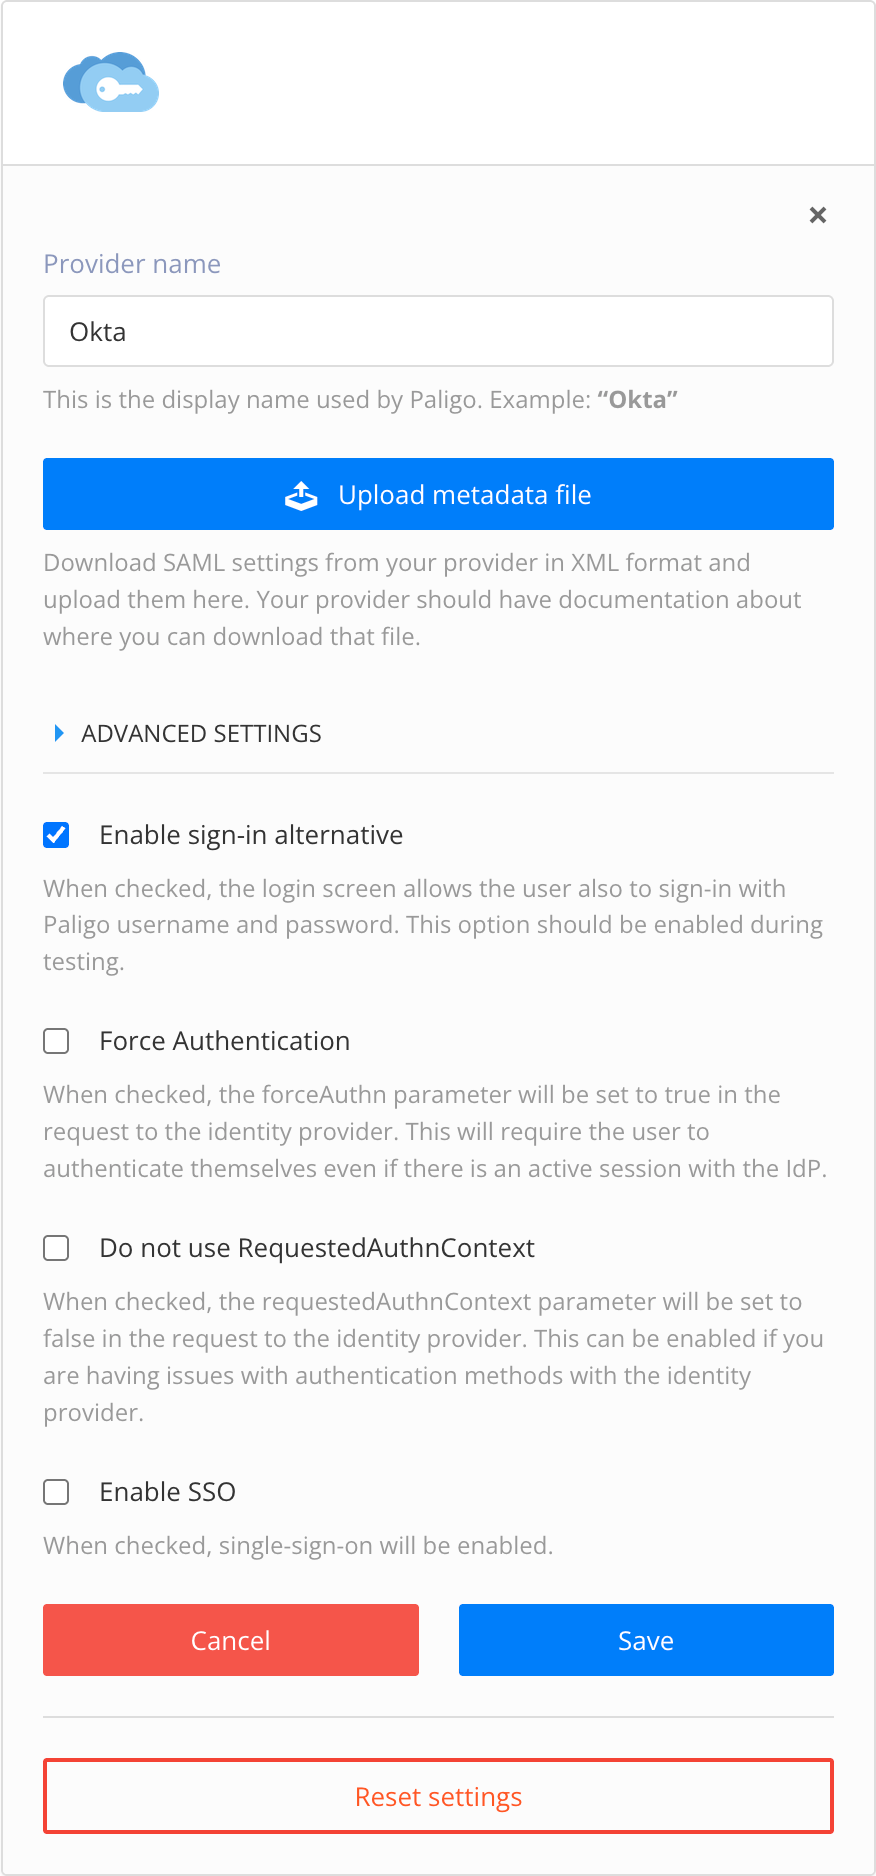This screenshot has height=1876, width=876.
Task: Collapse the Advanced Settings disclosure arrow
Action: tap(59, 733)
